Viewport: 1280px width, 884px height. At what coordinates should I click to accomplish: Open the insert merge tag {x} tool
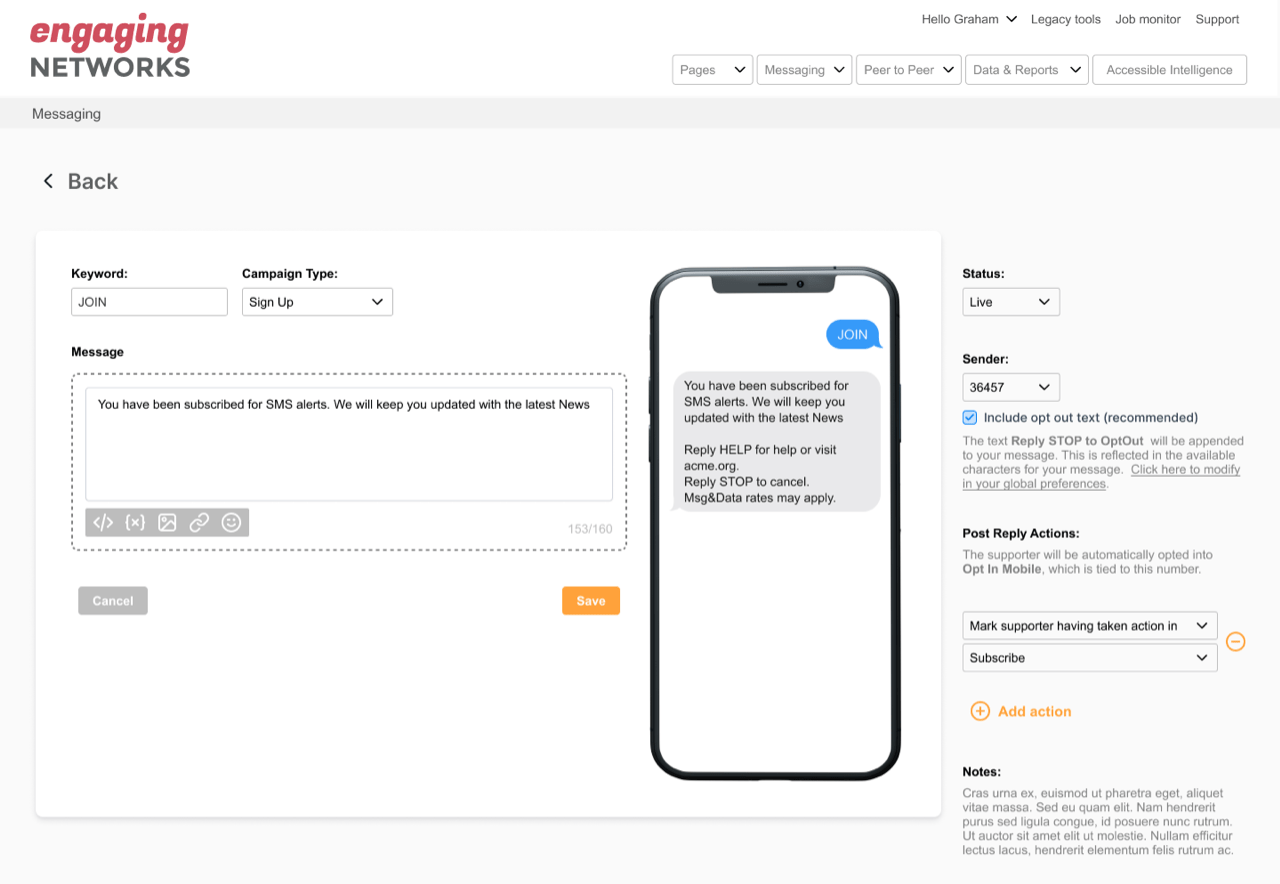coord(134,522)
